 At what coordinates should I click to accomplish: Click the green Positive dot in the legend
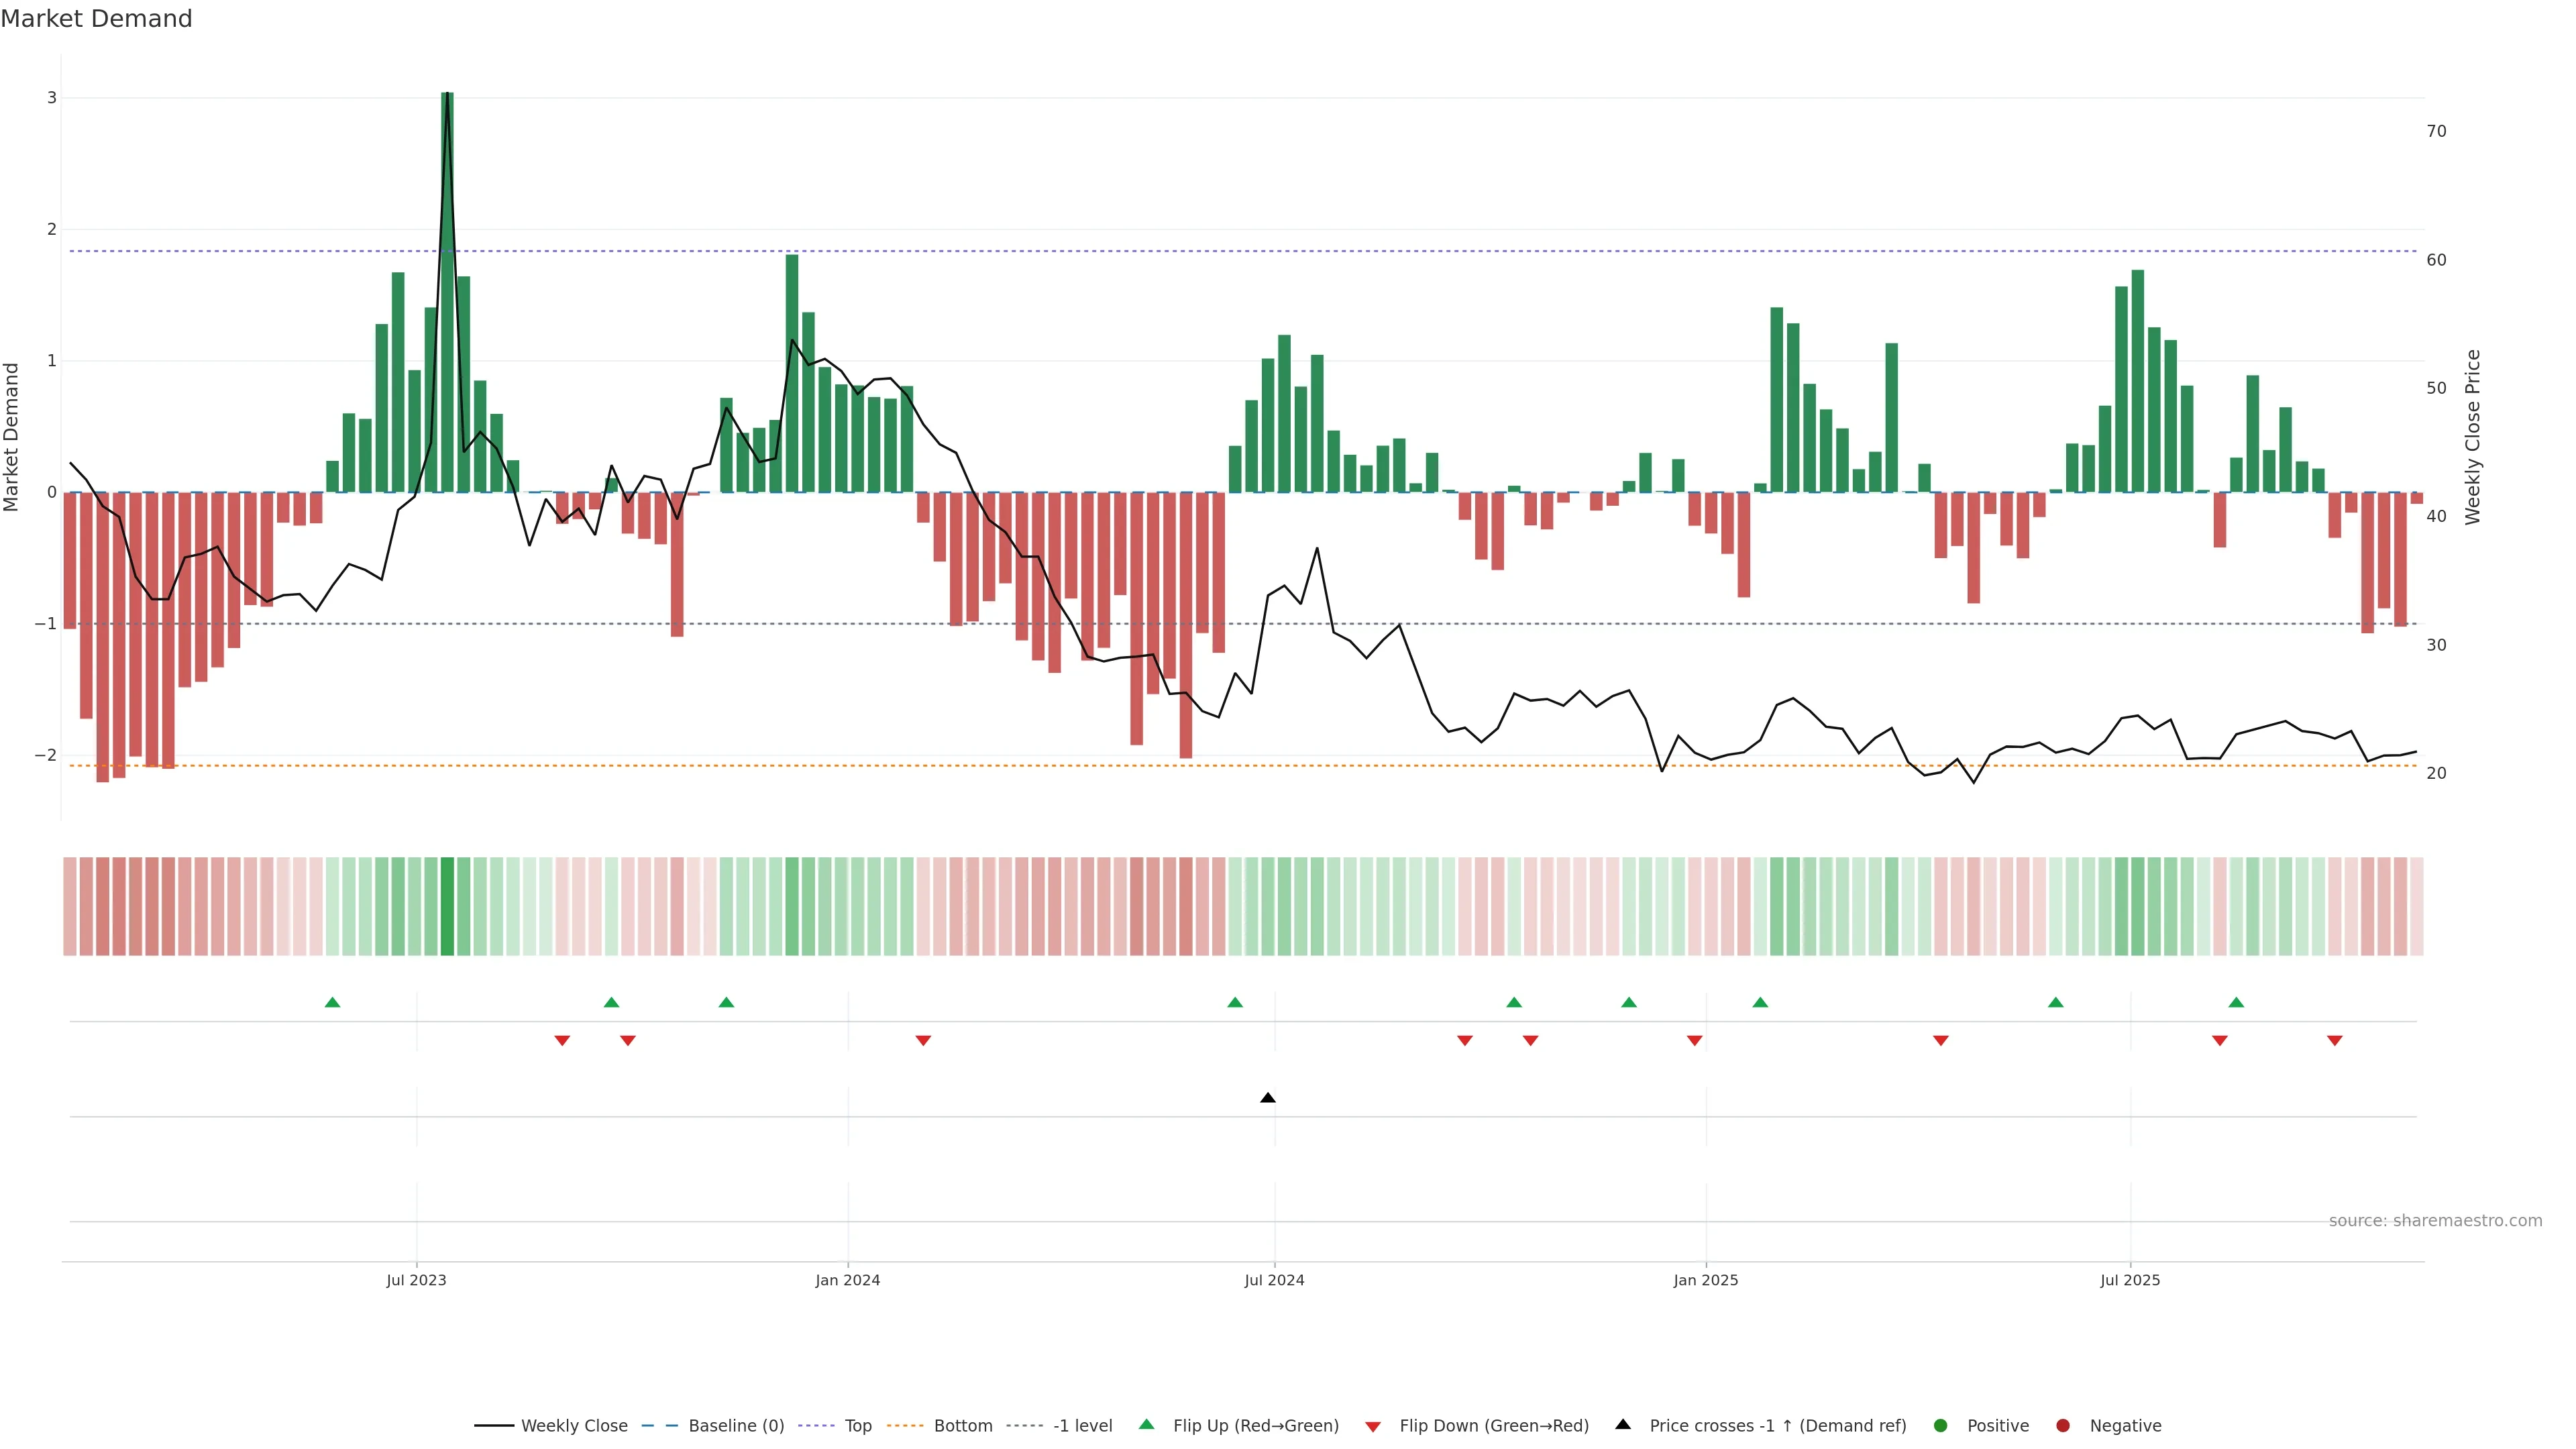1940,1425
